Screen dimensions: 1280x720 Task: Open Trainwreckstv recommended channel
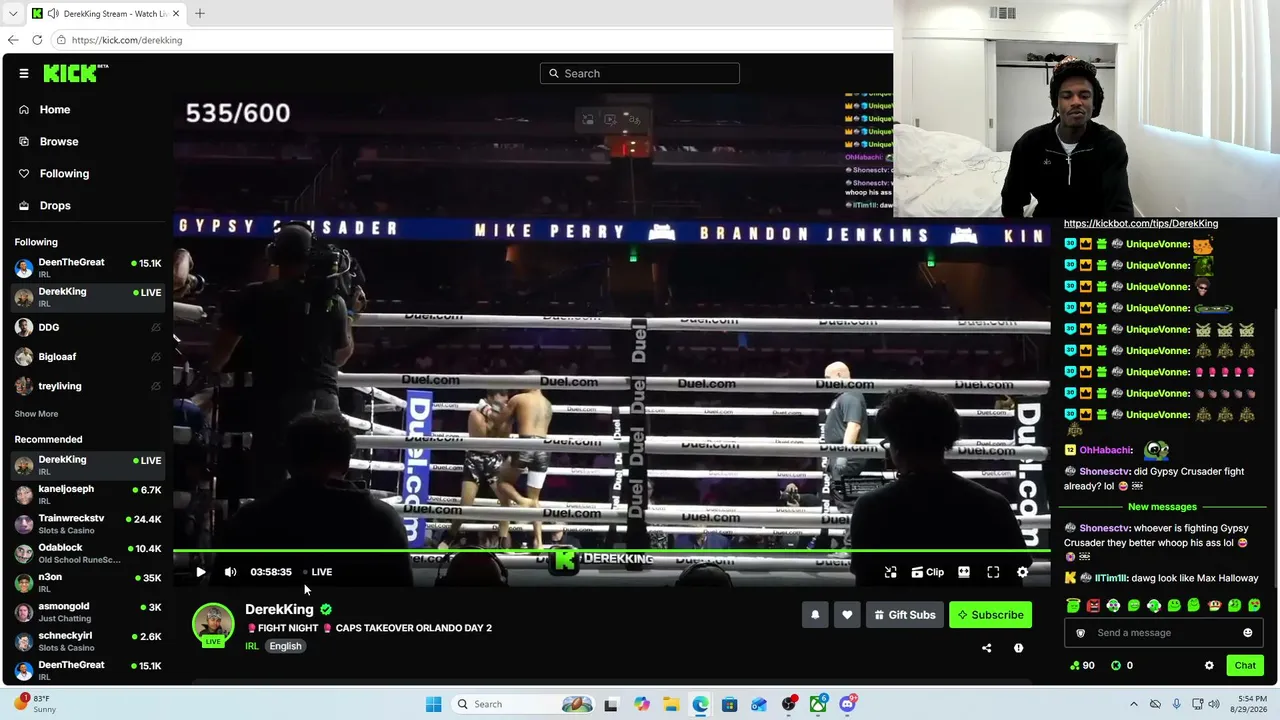[86, 524]
